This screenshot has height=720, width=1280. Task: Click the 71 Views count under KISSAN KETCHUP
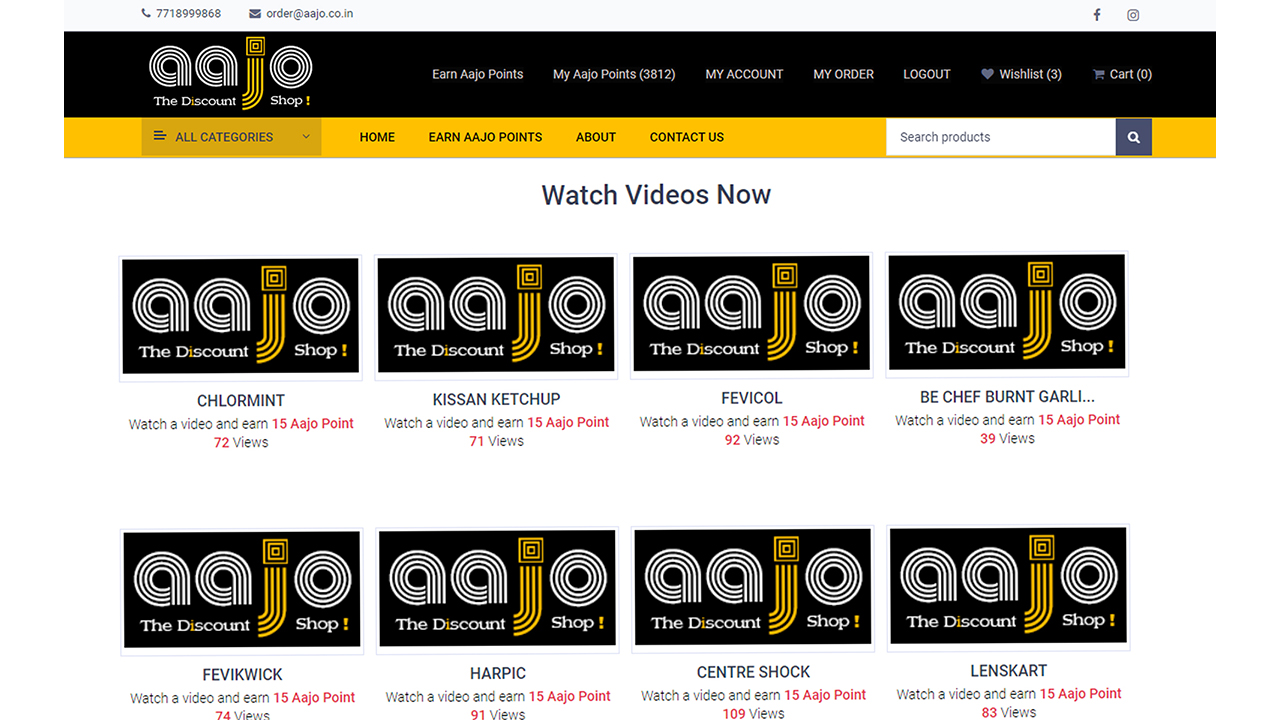497,441
